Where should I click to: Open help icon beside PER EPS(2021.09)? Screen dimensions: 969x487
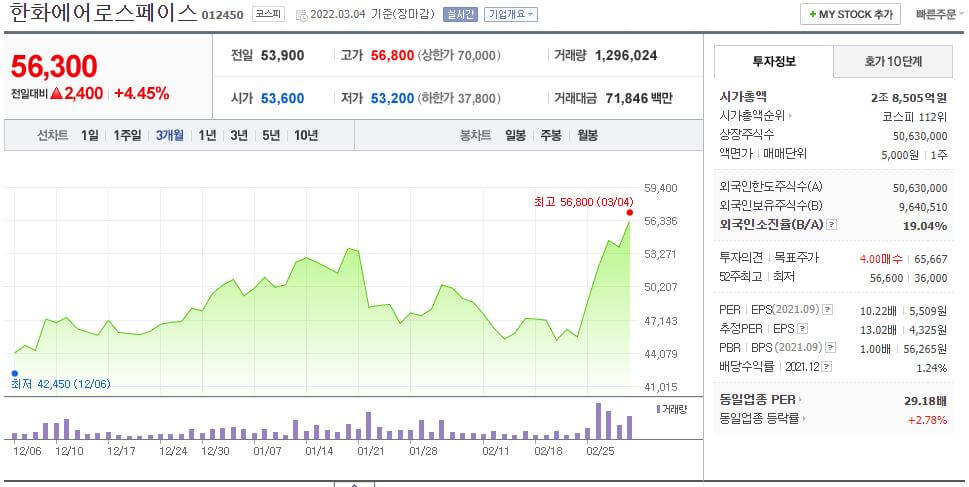(827, 310)
